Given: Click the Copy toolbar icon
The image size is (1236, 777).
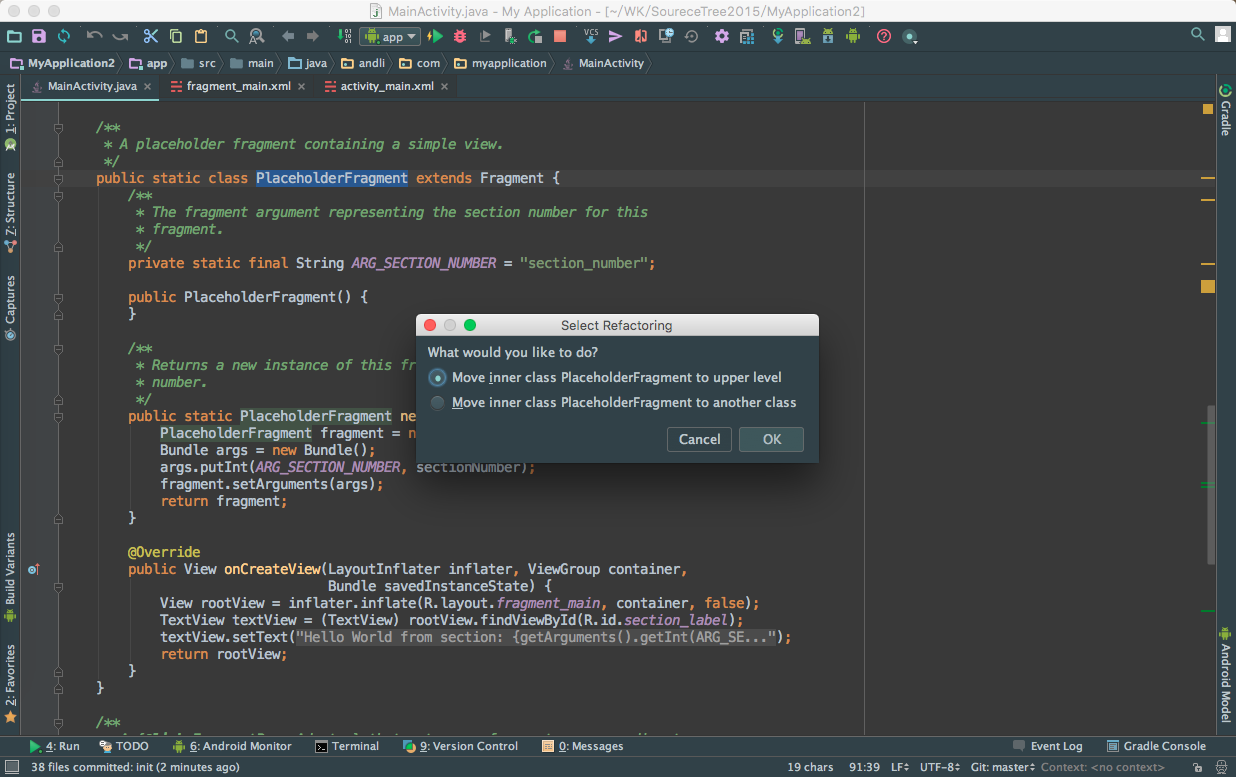Looking at the screenshot, I should [176, 36].
